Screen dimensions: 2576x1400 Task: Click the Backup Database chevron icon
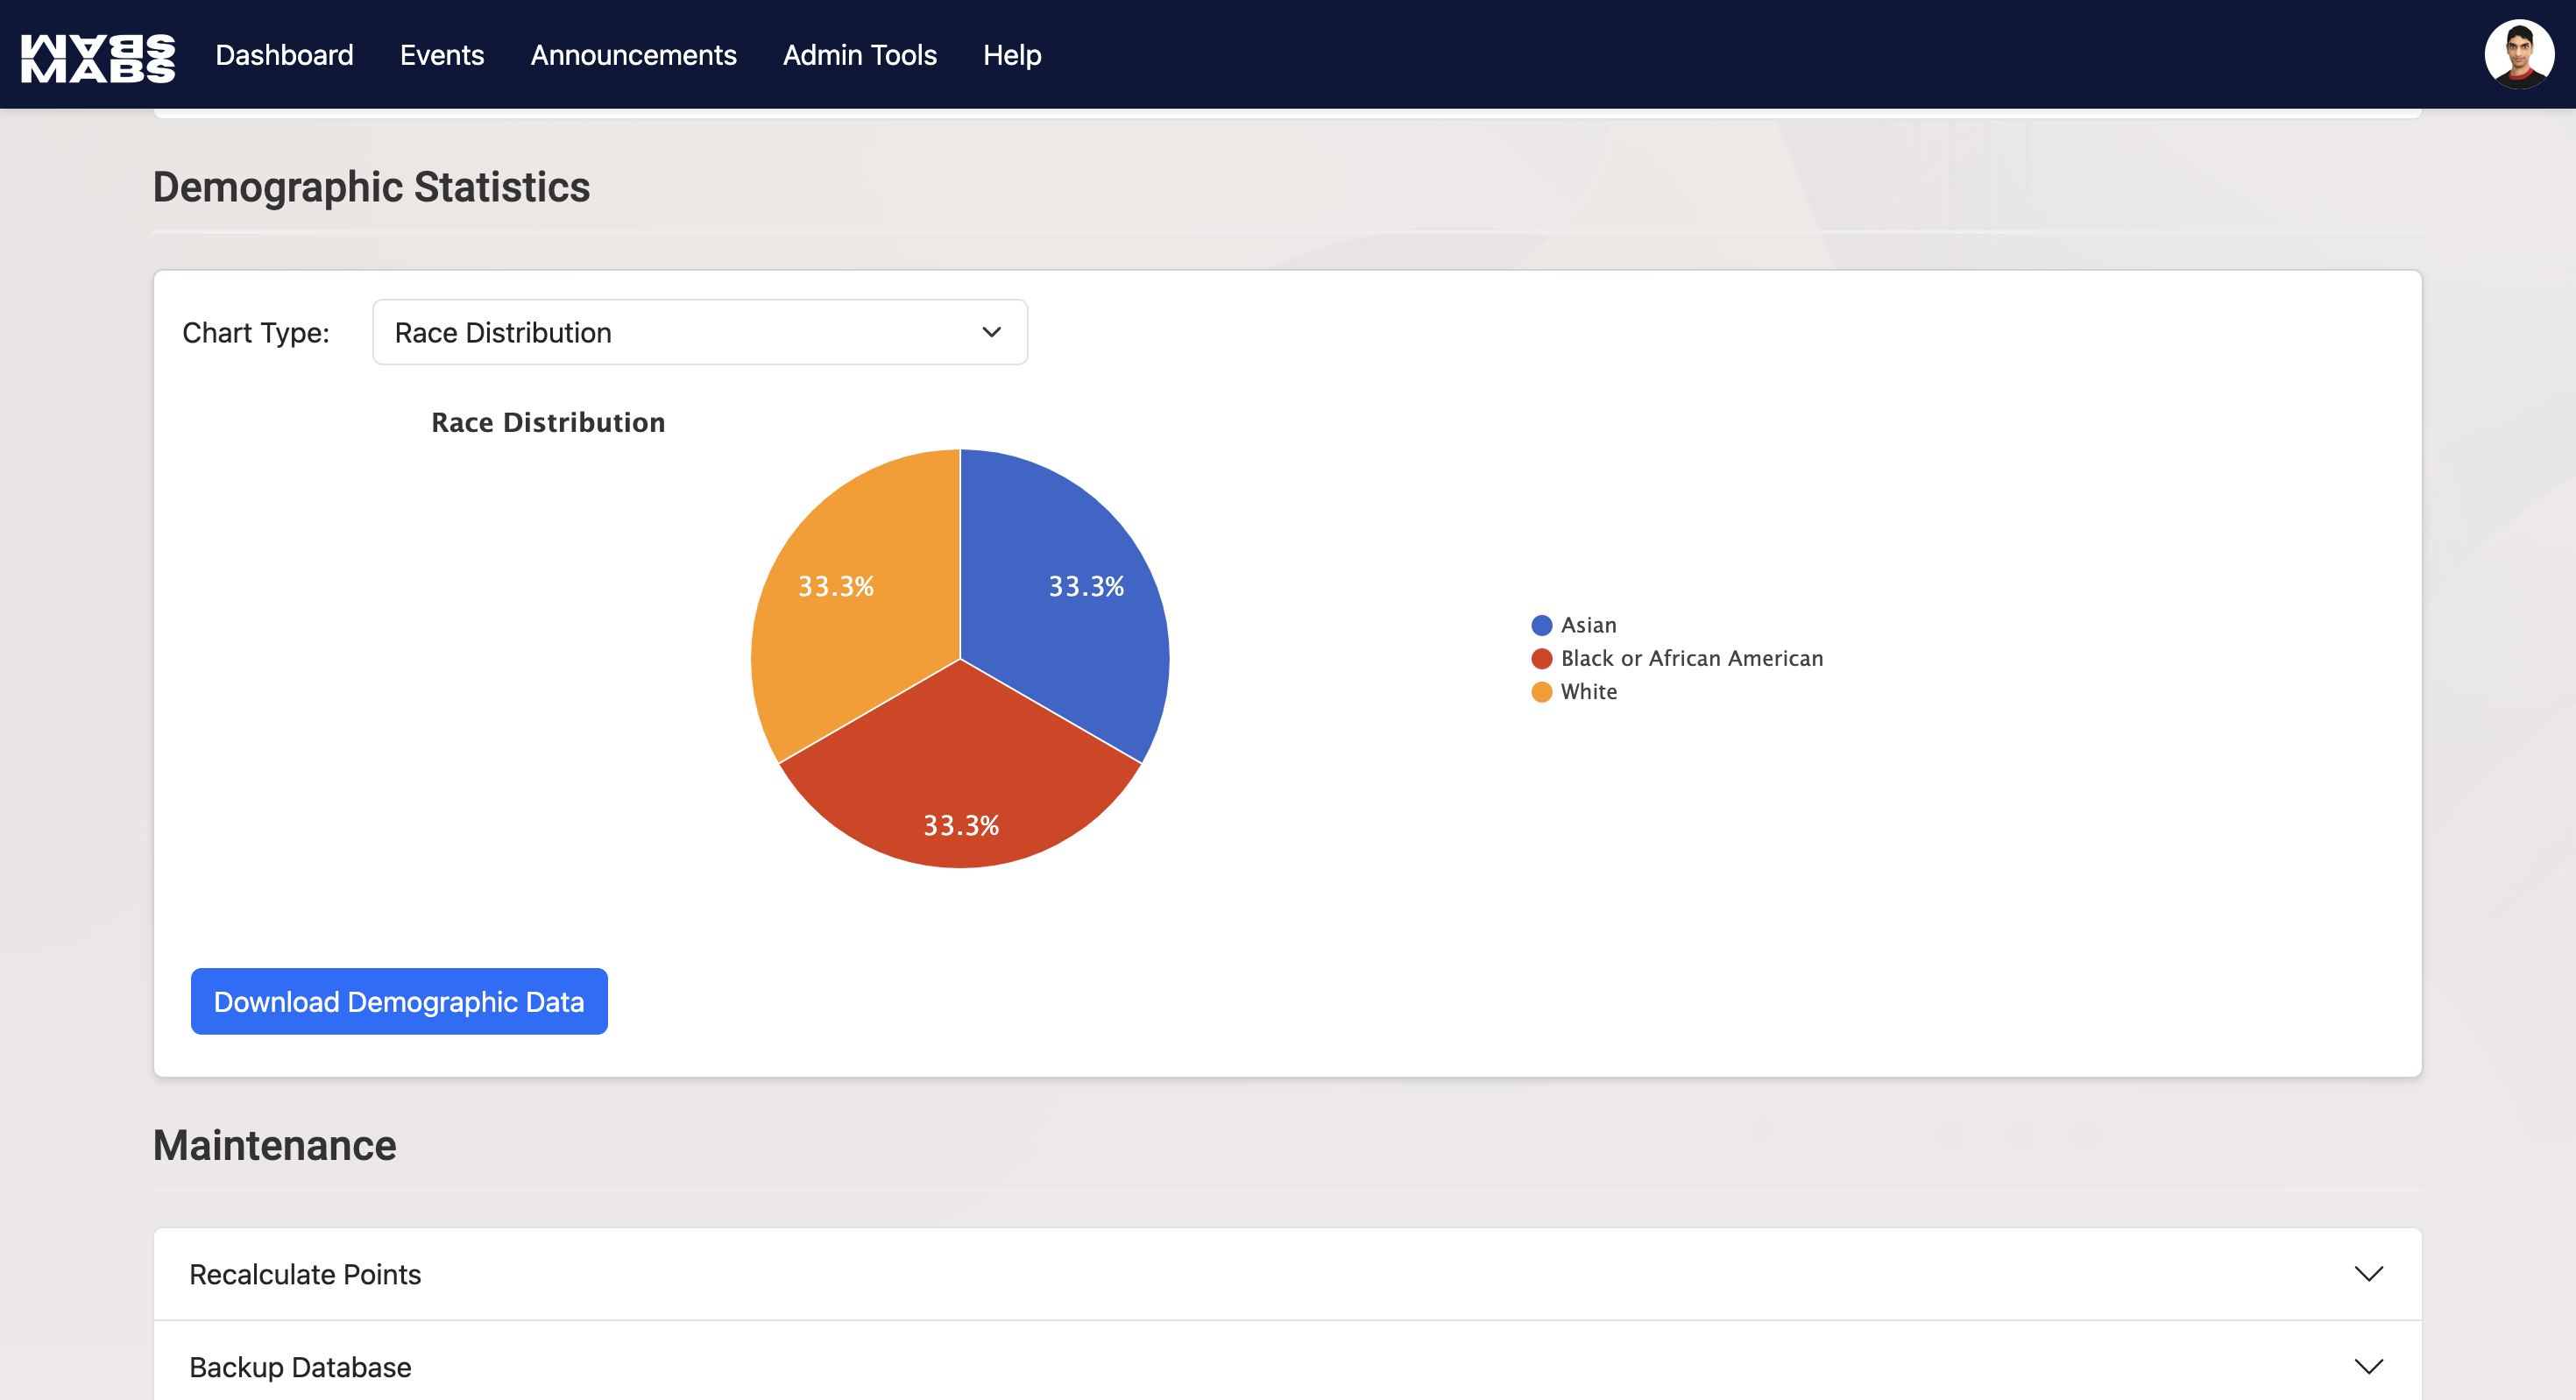pos(2368,1366)
